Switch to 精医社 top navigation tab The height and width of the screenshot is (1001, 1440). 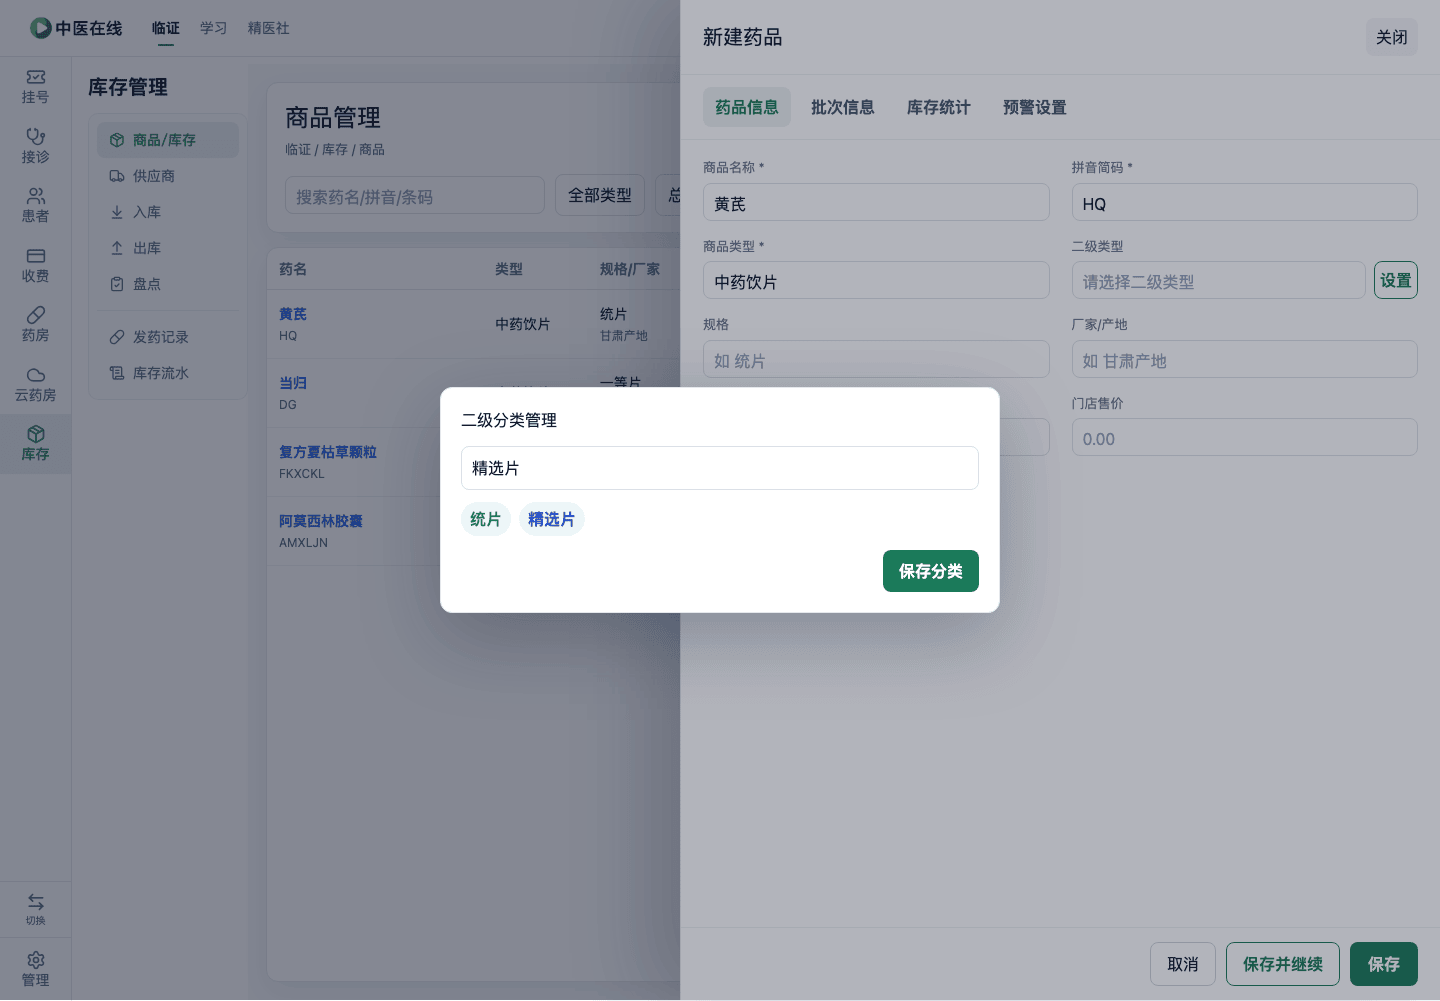268,28
